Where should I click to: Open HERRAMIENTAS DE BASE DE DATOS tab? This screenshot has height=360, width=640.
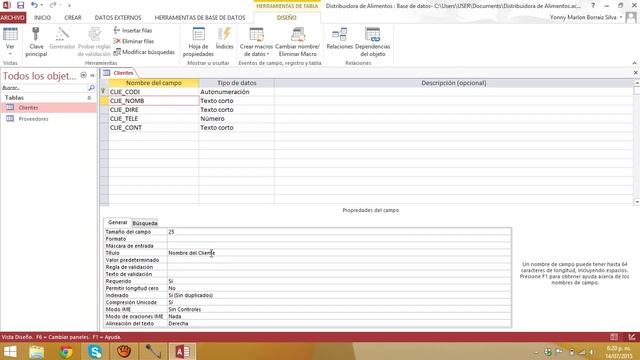200,18
